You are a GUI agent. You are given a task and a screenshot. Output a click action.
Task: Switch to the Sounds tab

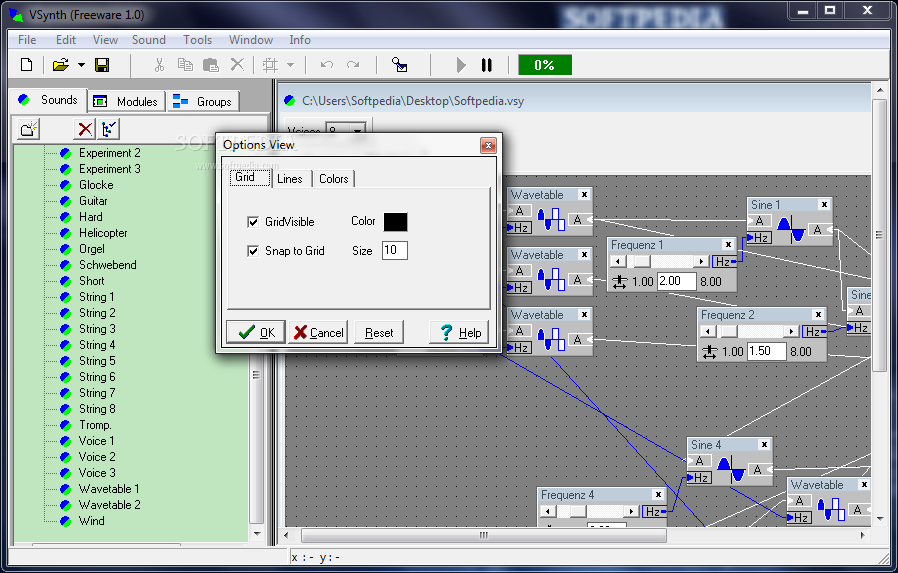point(49,100)
